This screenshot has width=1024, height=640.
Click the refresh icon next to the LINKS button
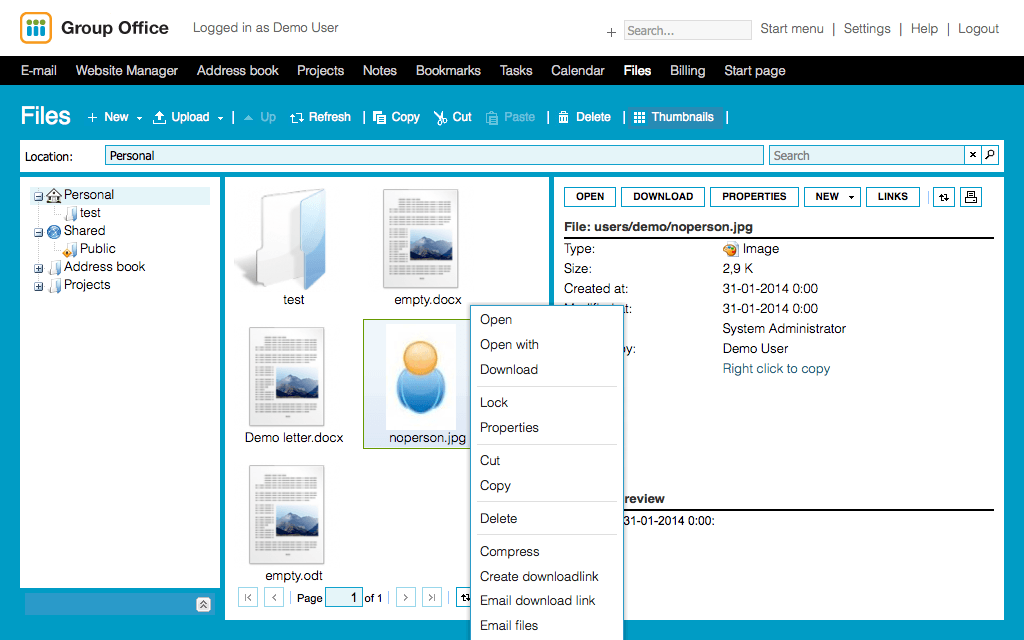tap(943, 197)
